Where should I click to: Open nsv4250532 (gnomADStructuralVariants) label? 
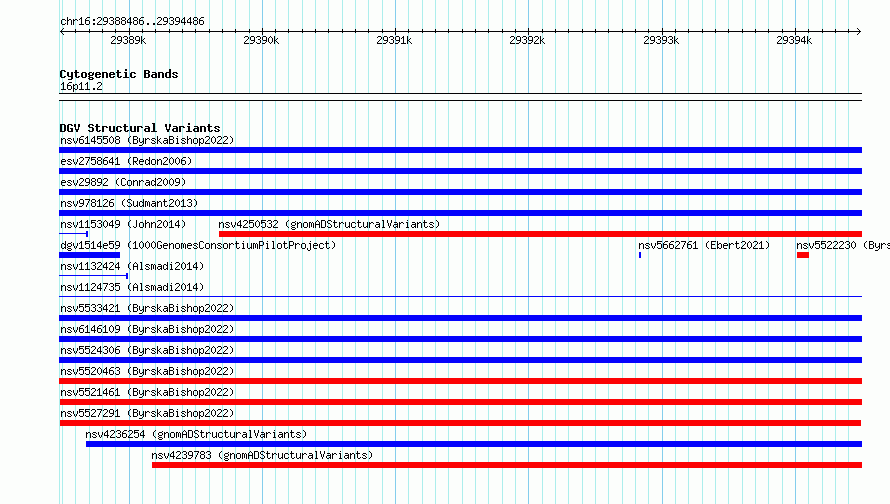coord(329,224)
